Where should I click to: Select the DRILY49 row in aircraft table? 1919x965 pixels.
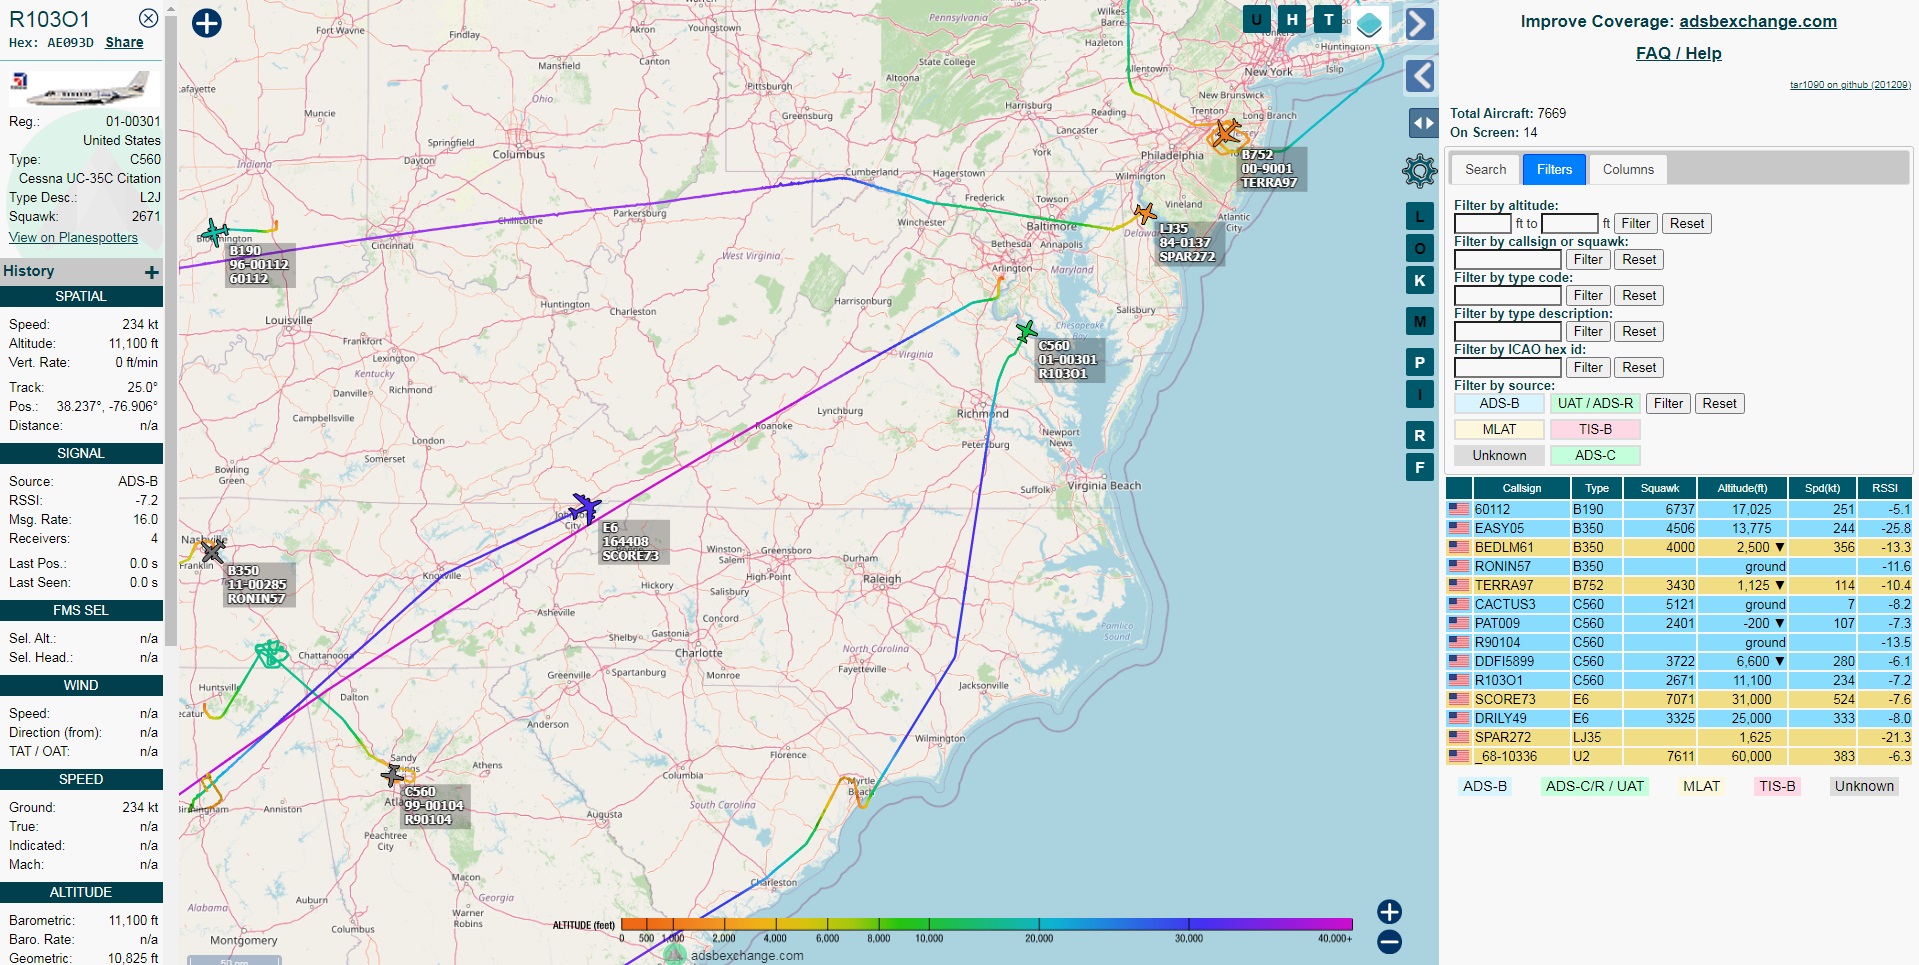point(1679,718)
